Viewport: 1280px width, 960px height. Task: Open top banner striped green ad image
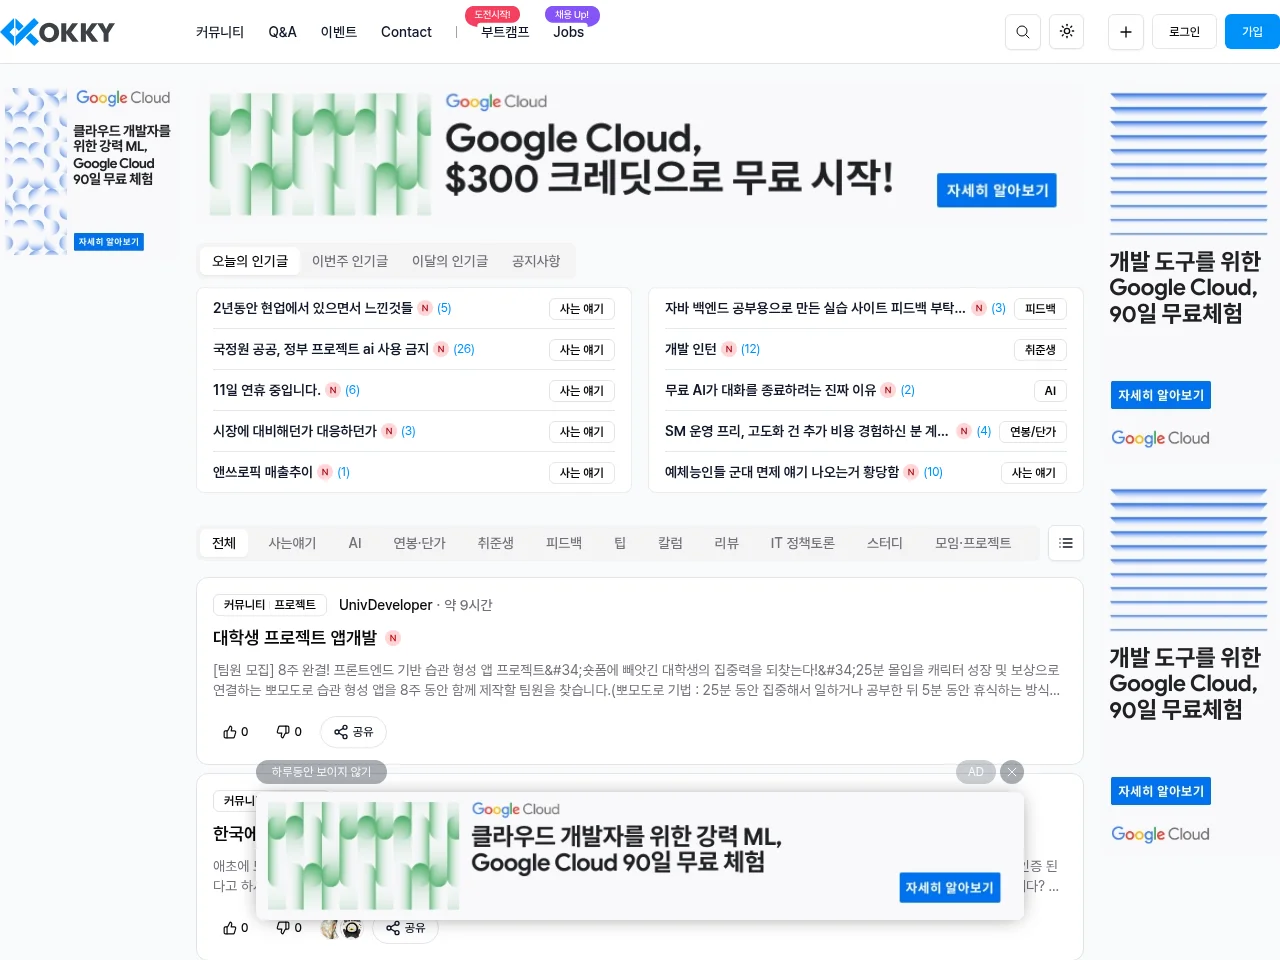coord(320,155)
